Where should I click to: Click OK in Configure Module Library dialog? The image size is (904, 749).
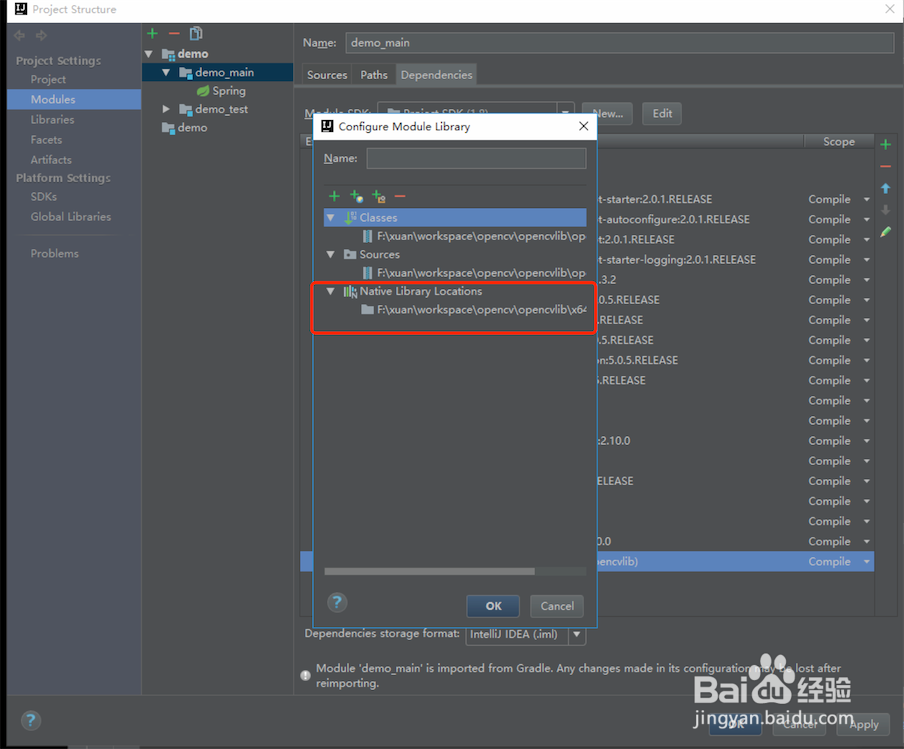point(493,606)
